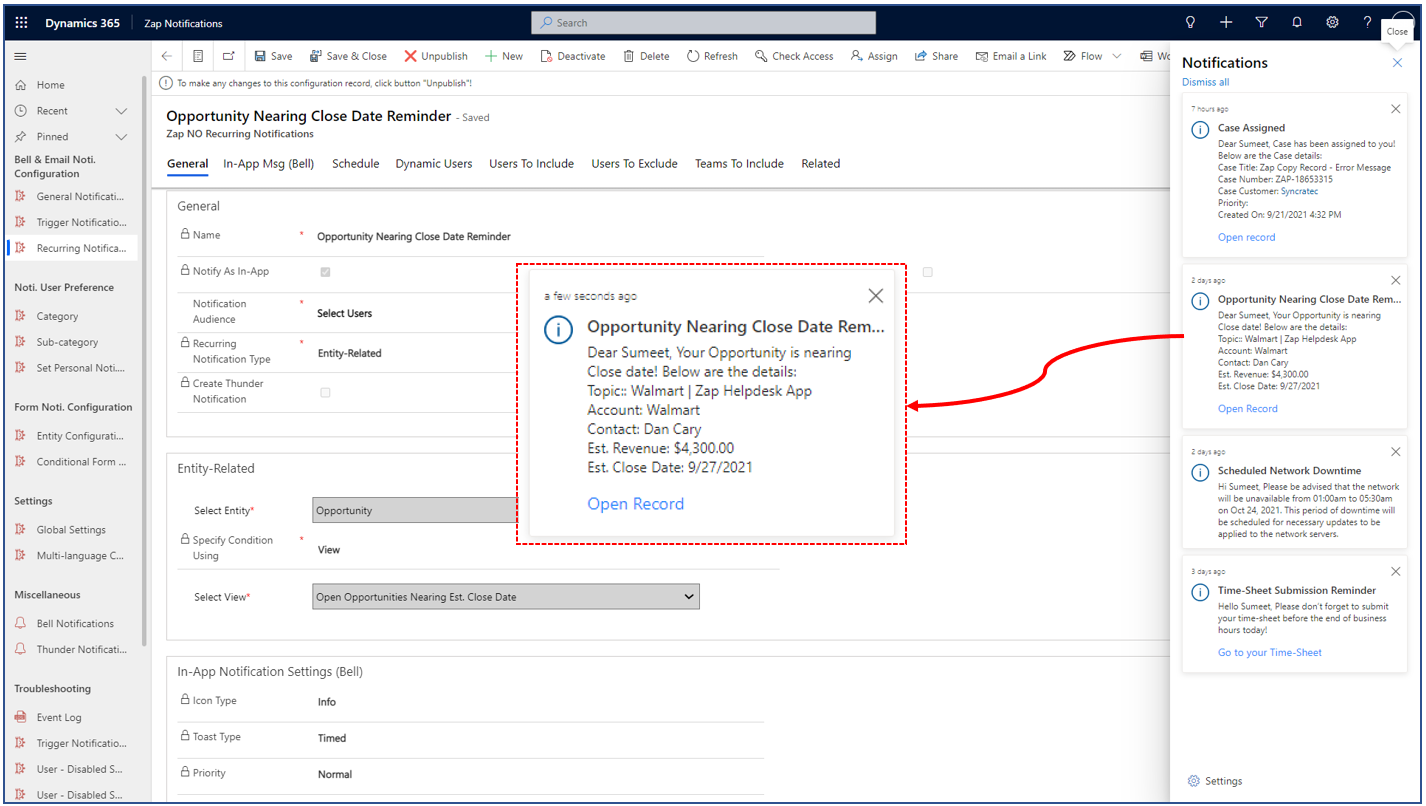Switch to In-App Msg (Bell) tab
This screenshot has height=806, width=1426.
tap(269, 164)
